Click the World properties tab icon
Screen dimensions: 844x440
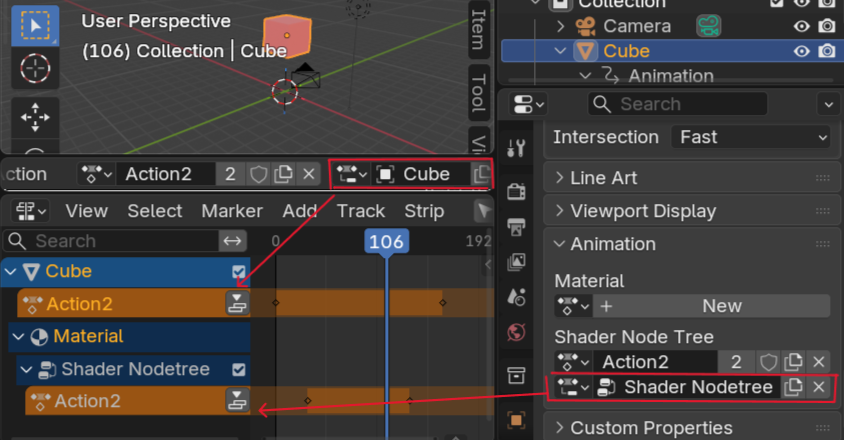[517, 332]
